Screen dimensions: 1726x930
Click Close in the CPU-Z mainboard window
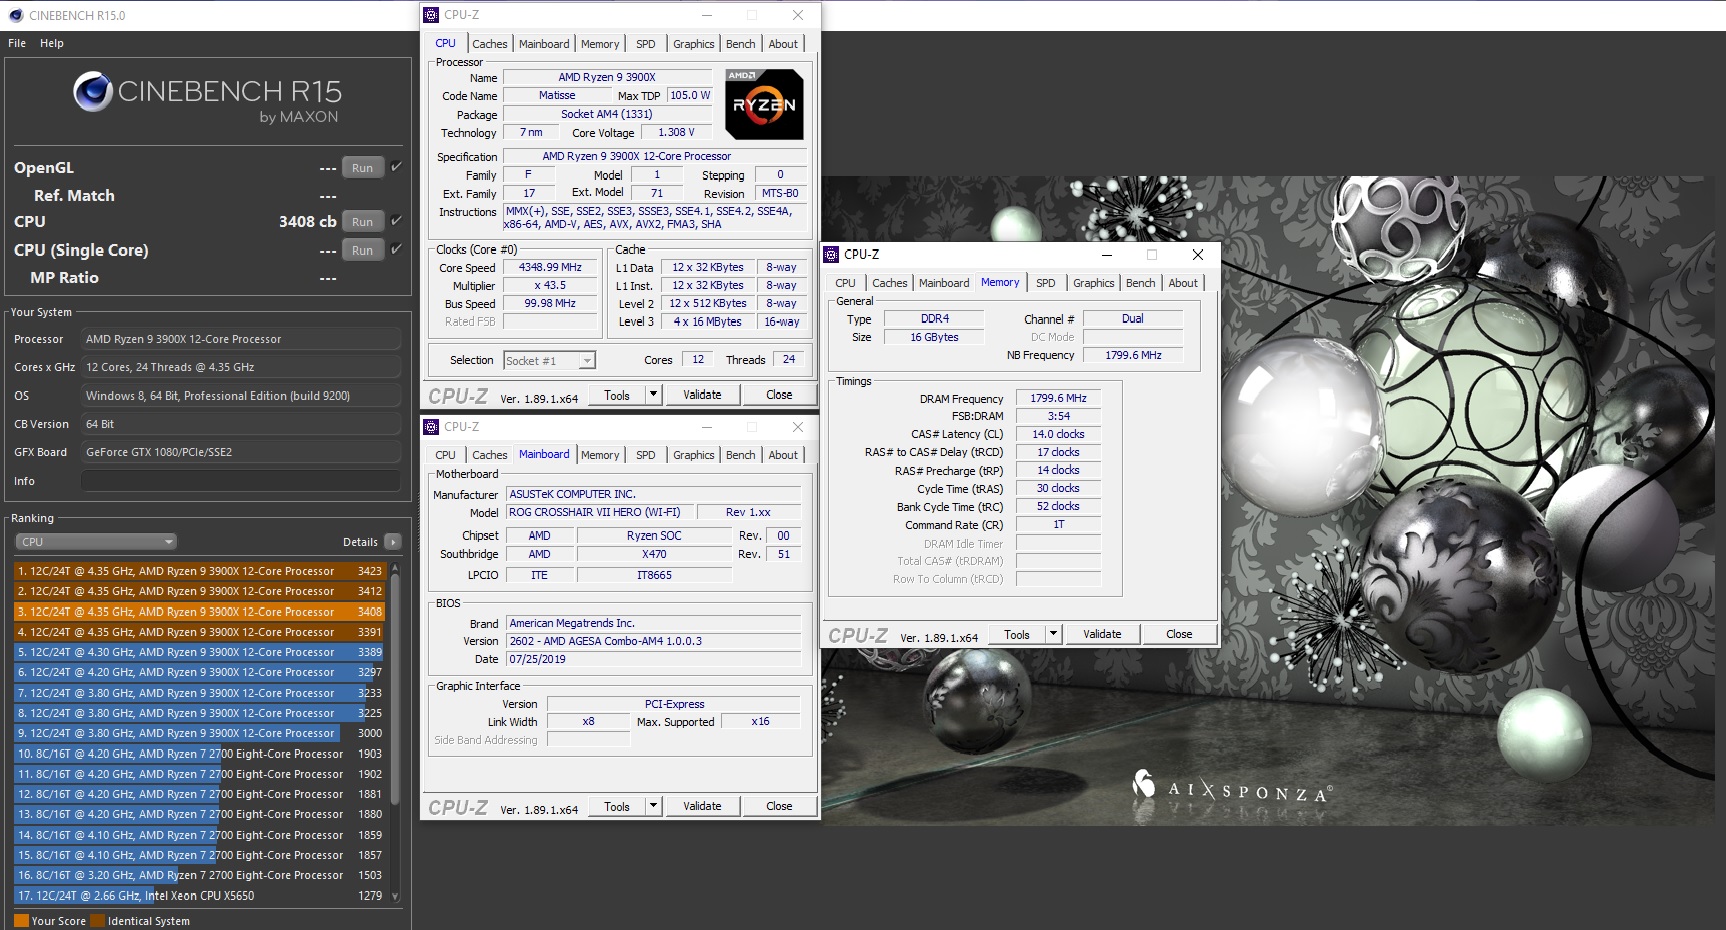779,806
